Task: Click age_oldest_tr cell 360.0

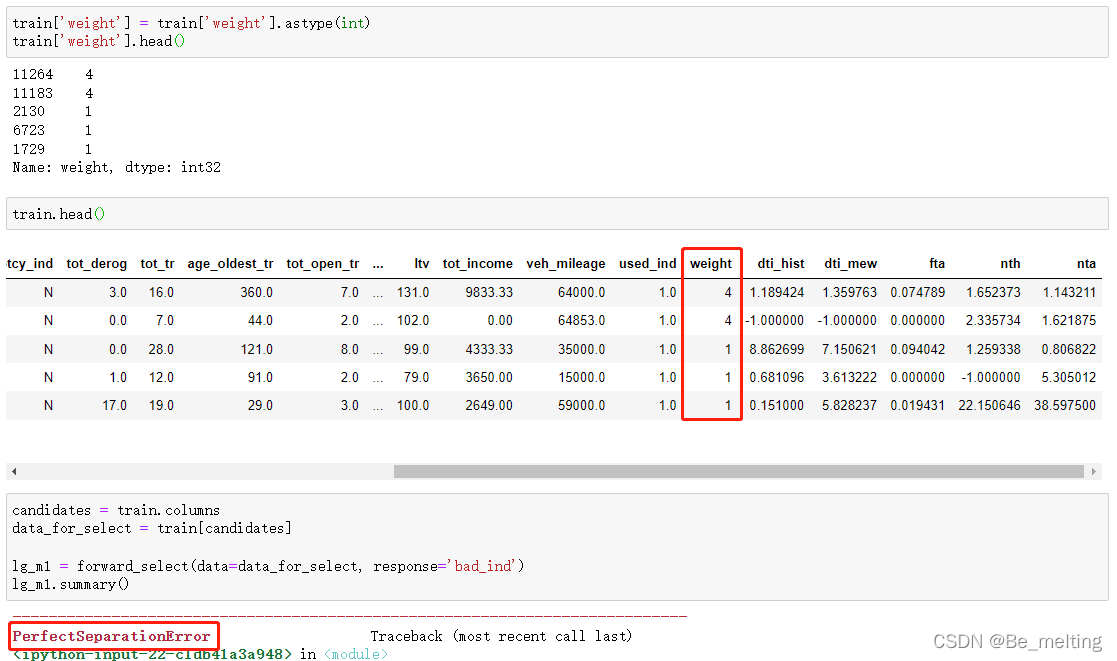Action: pyautogui.click(x=256, y=292)
